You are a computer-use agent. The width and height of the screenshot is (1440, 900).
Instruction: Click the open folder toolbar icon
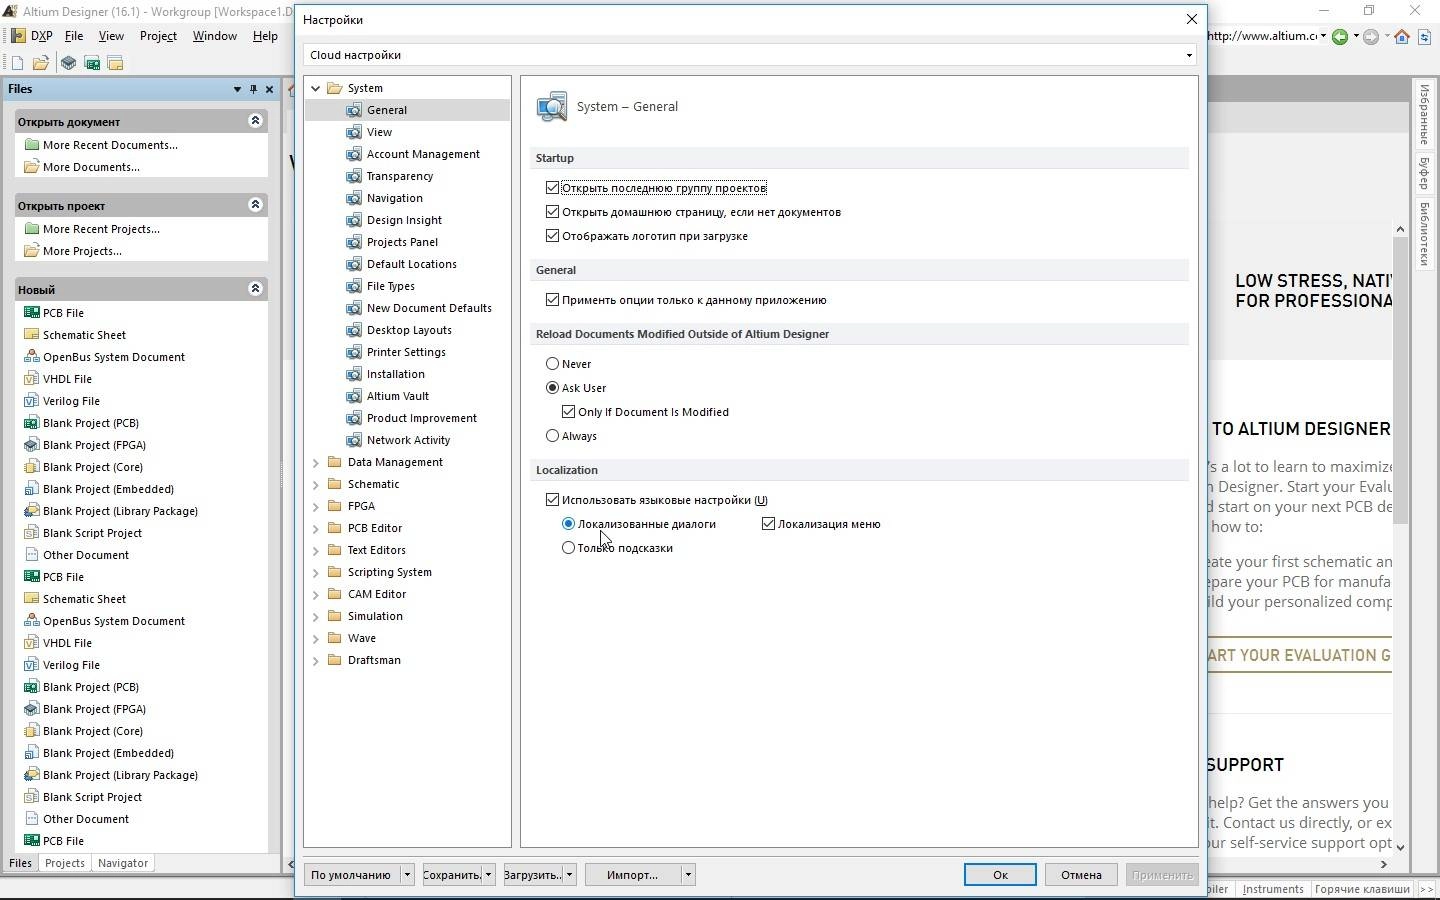coord(41,63)
